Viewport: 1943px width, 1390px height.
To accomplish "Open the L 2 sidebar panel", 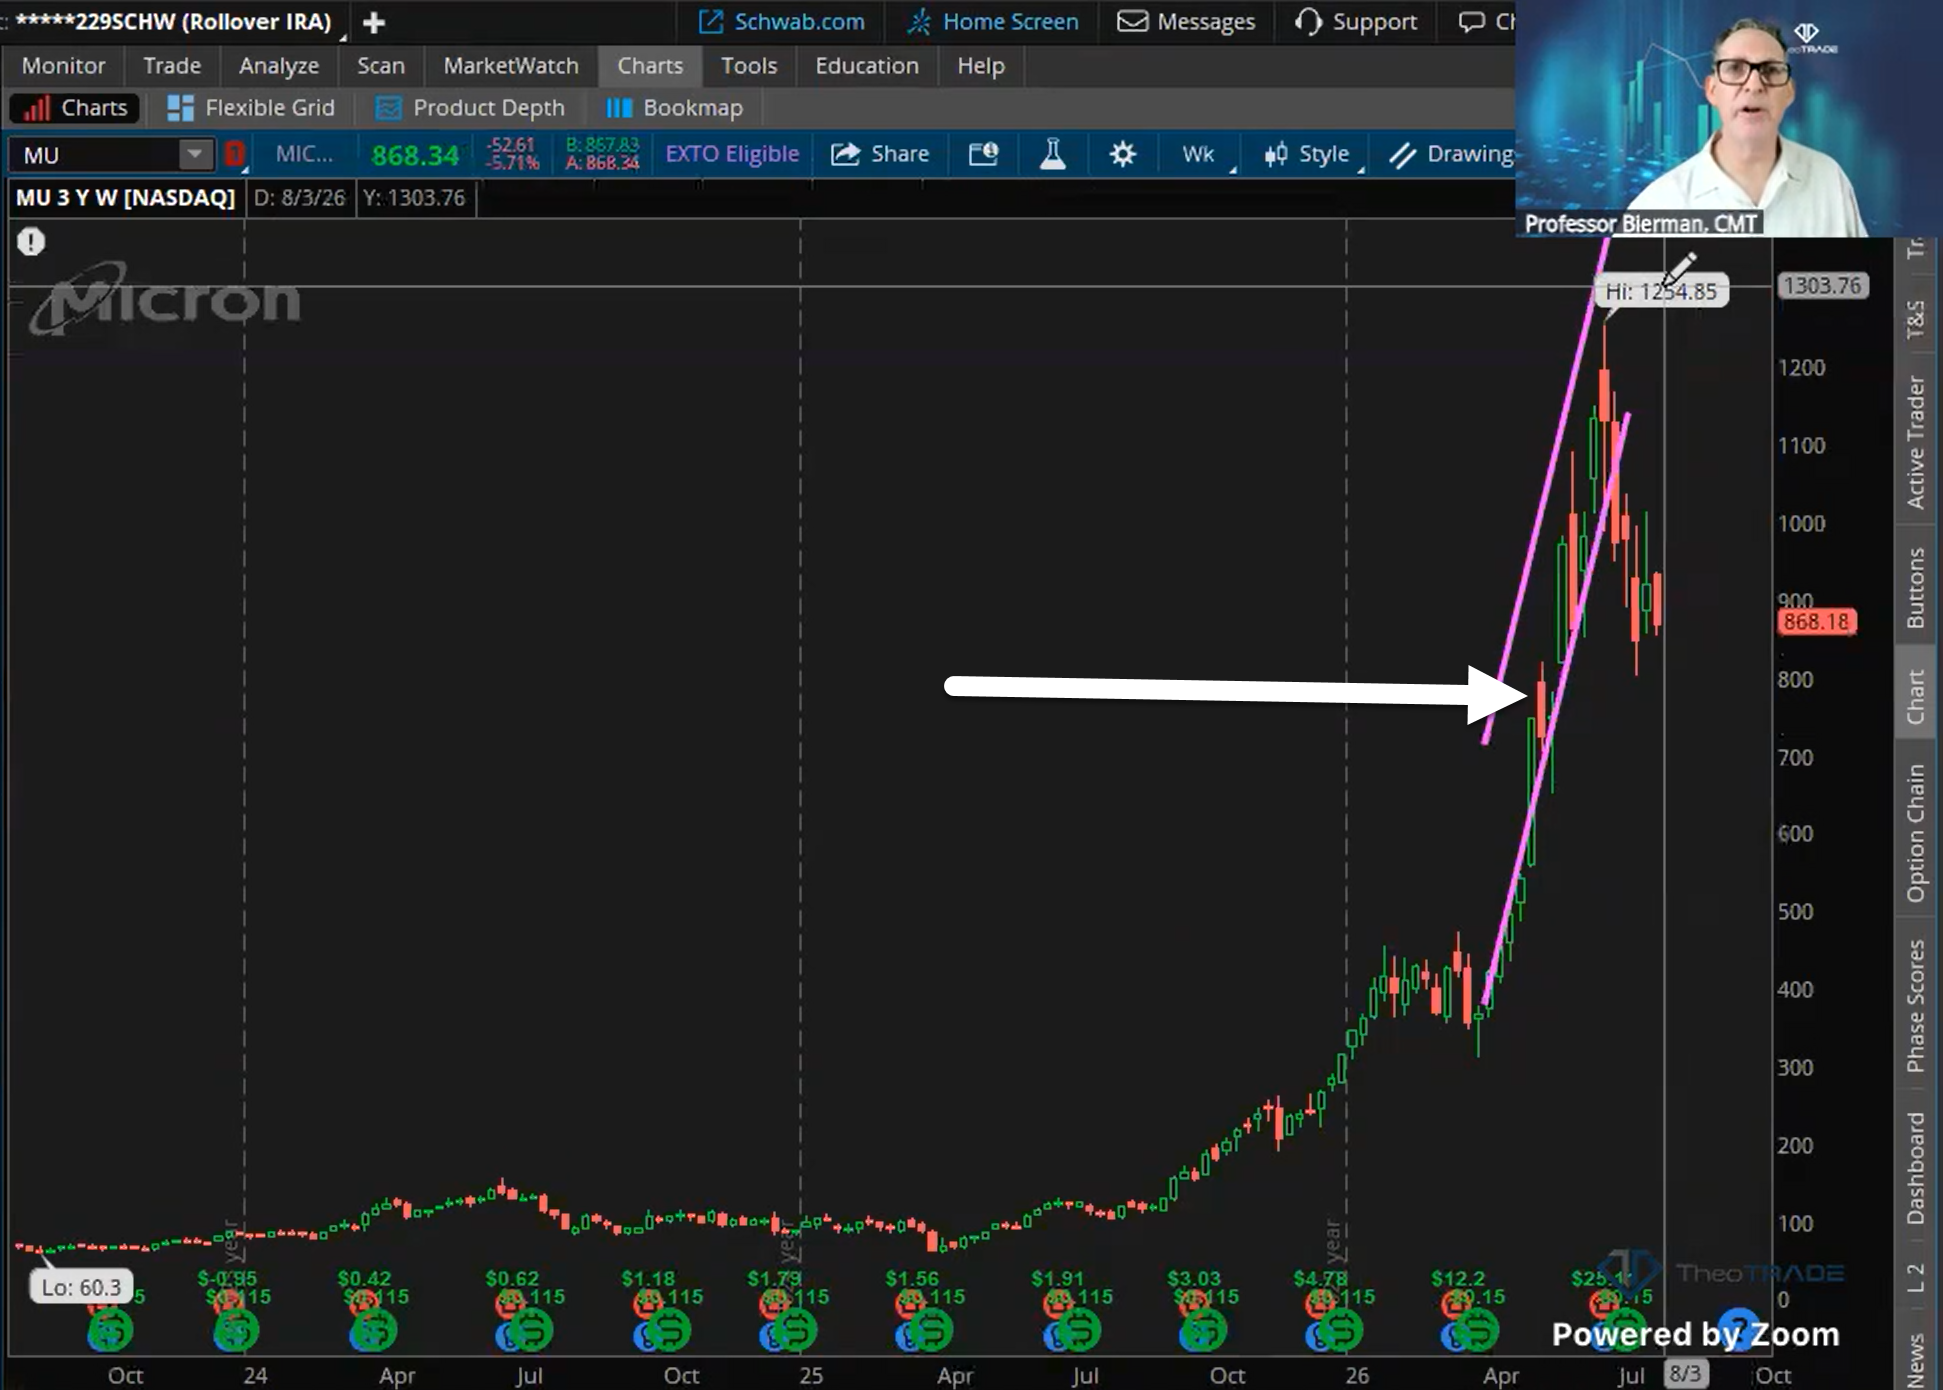I will 1915,1278.
